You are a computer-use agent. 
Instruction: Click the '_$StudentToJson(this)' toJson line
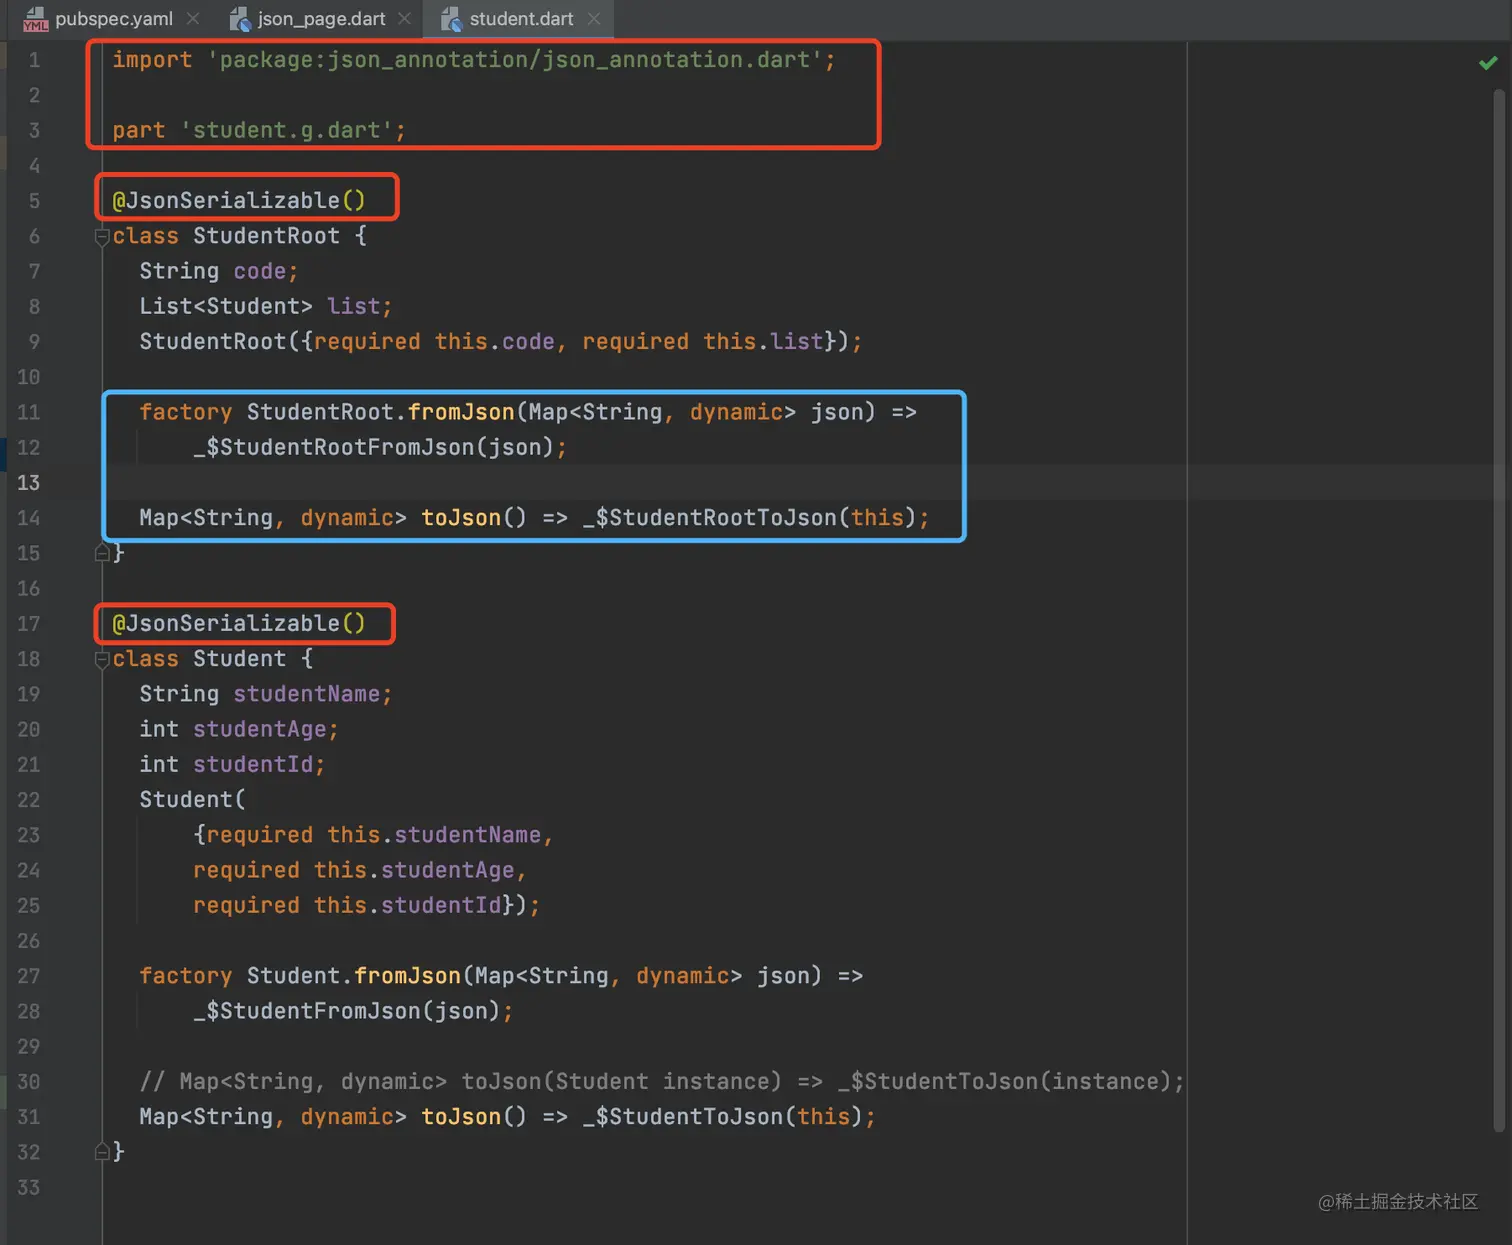point(507,1117)
